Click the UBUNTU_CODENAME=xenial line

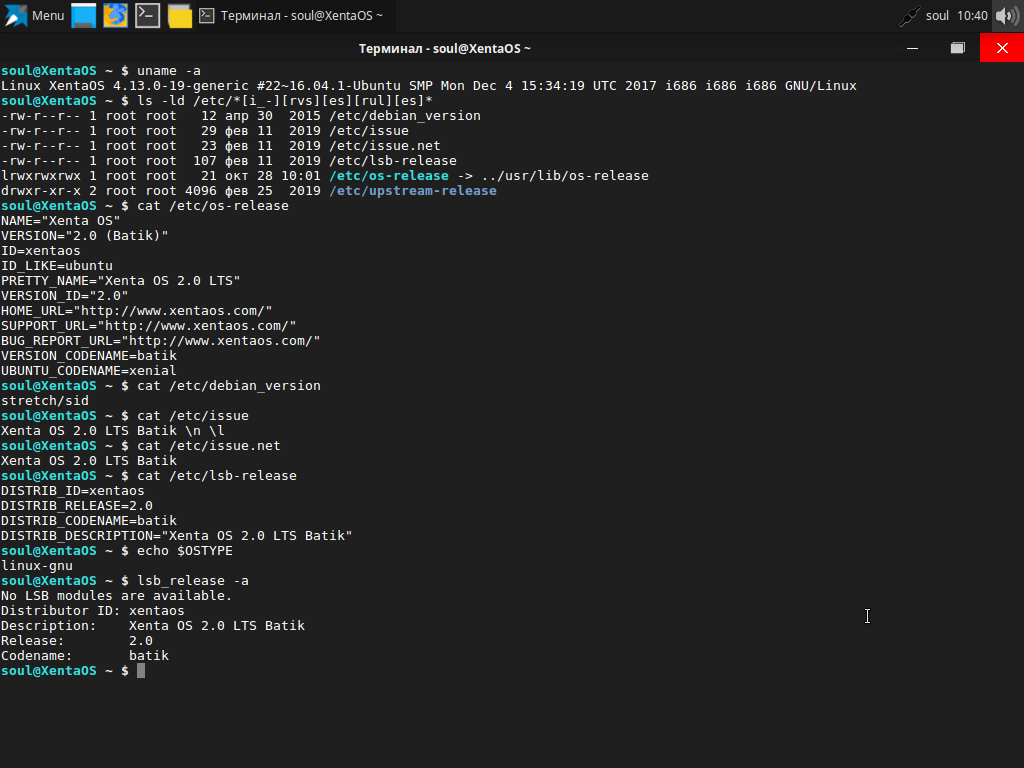88,371
